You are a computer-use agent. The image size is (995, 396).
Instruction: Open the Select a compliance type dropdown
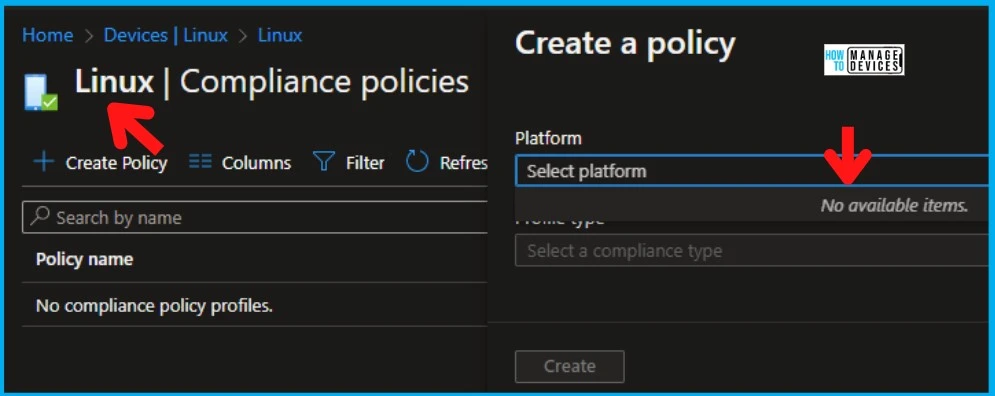(x=753, y=251)
